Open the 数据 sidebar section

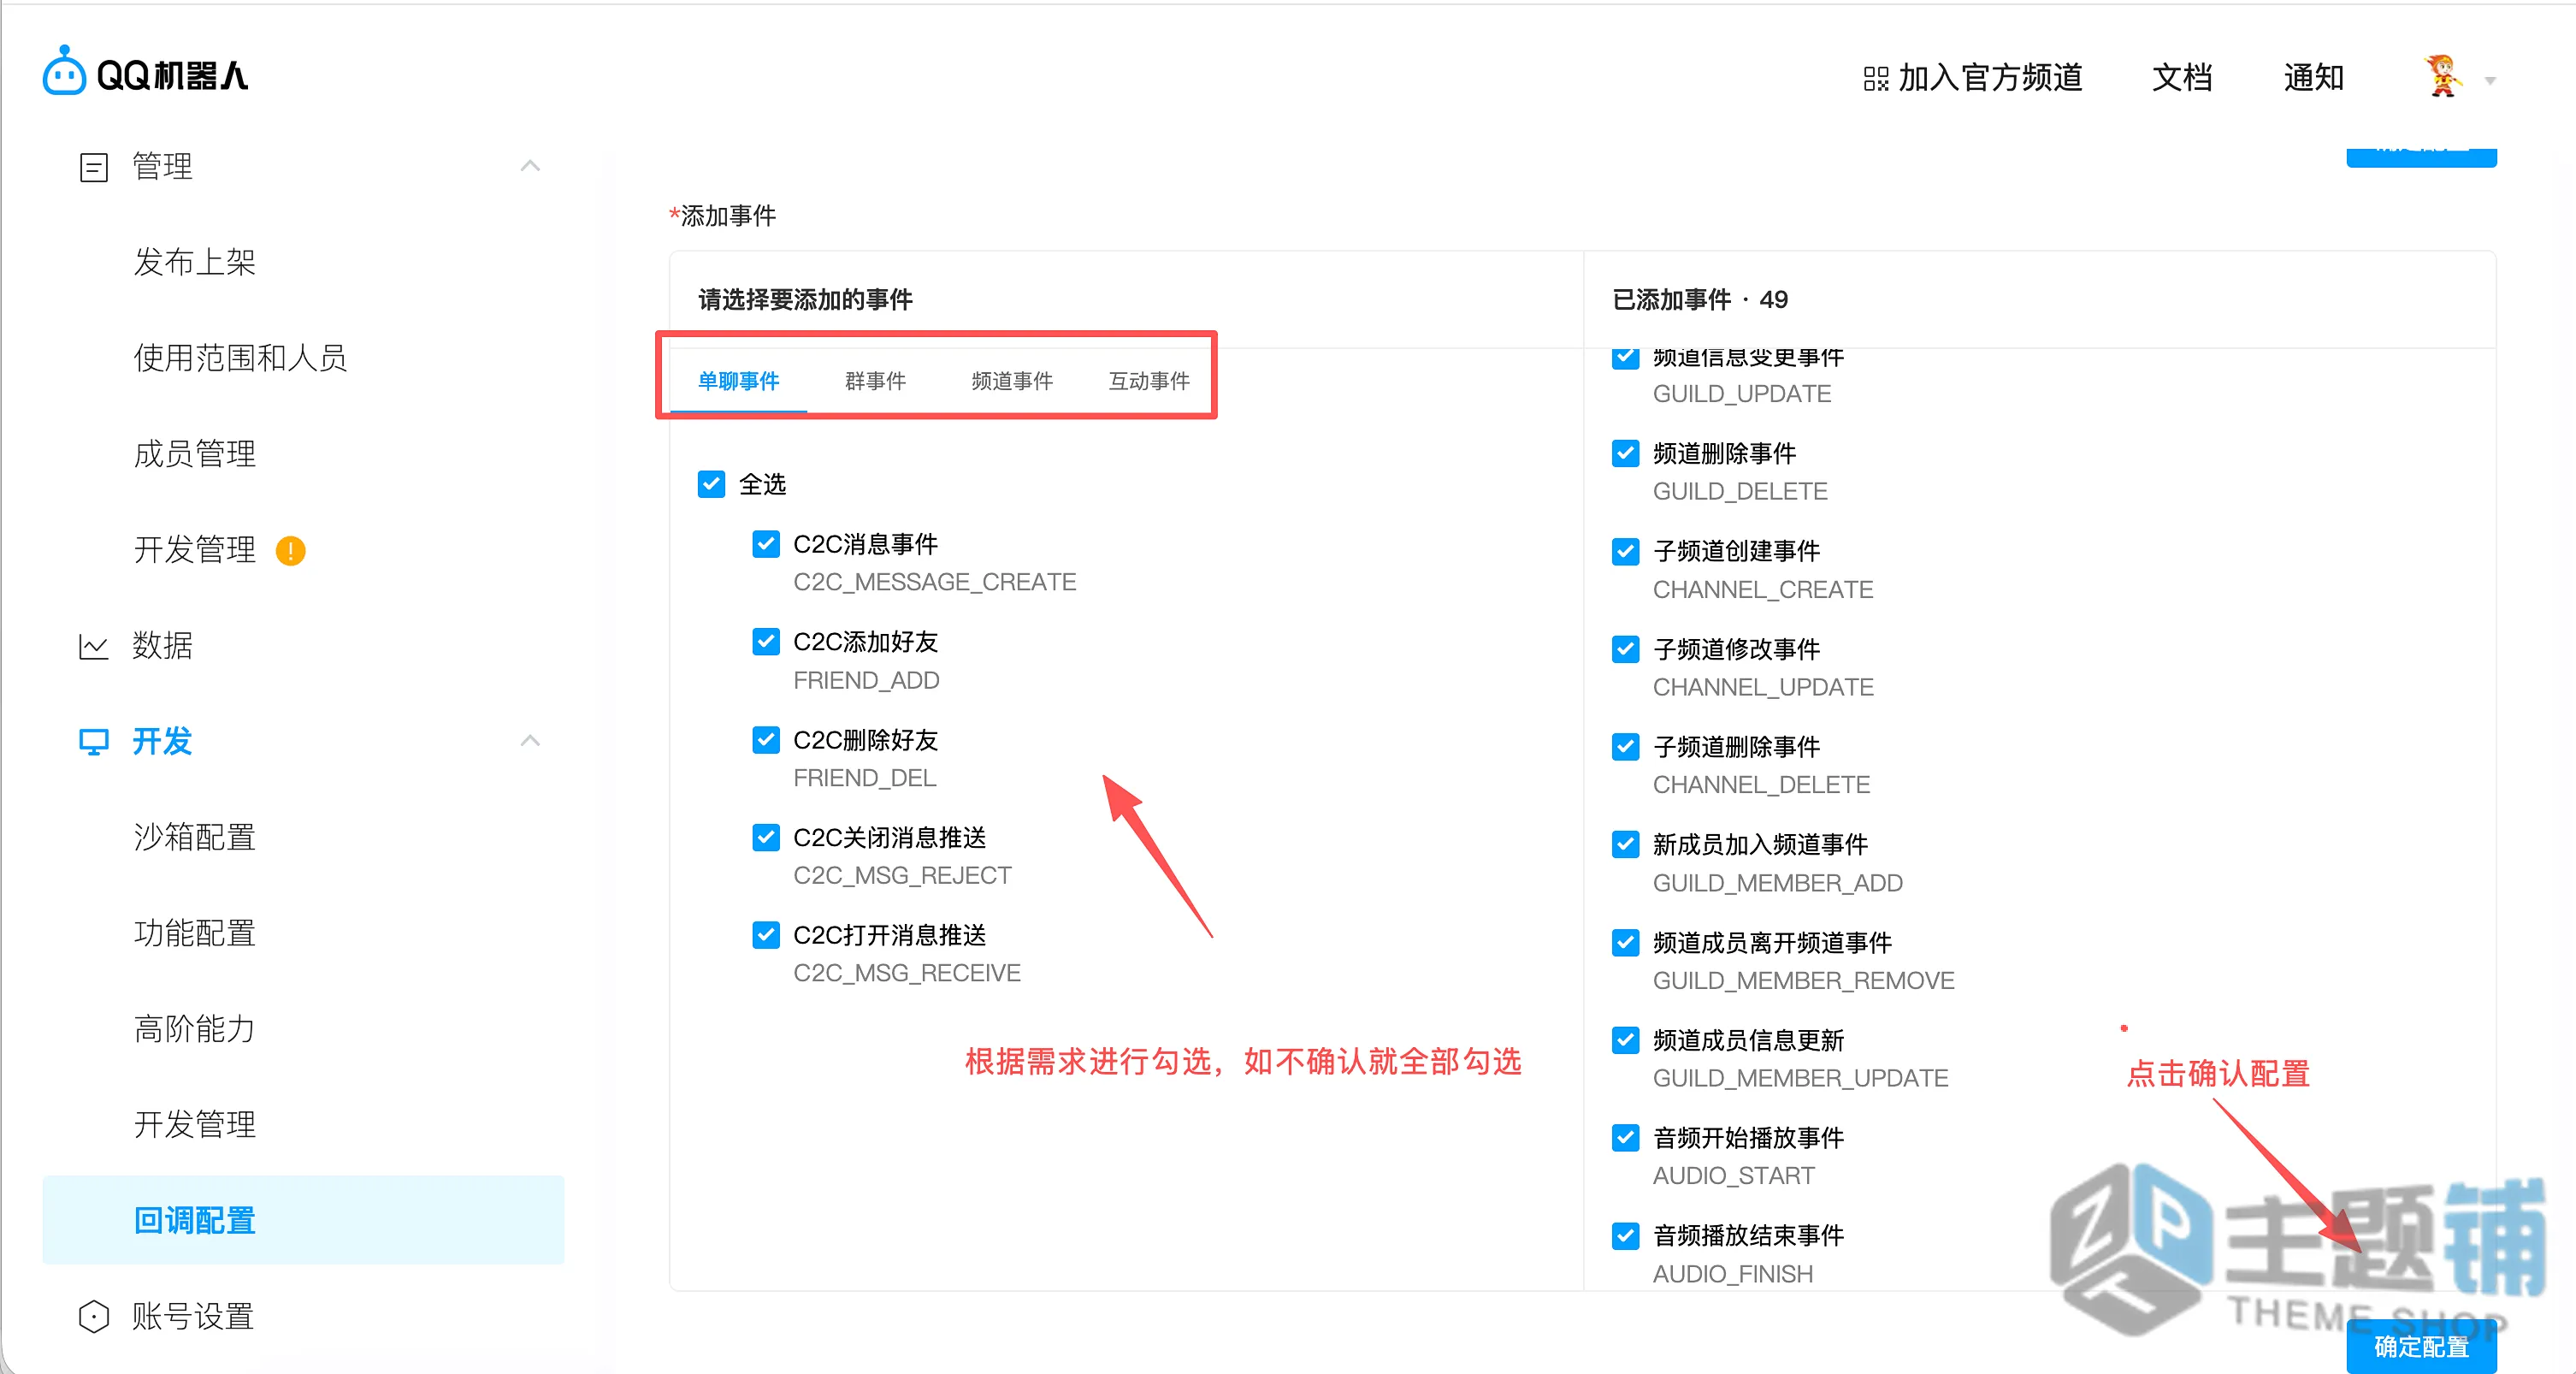coord(162,646)
